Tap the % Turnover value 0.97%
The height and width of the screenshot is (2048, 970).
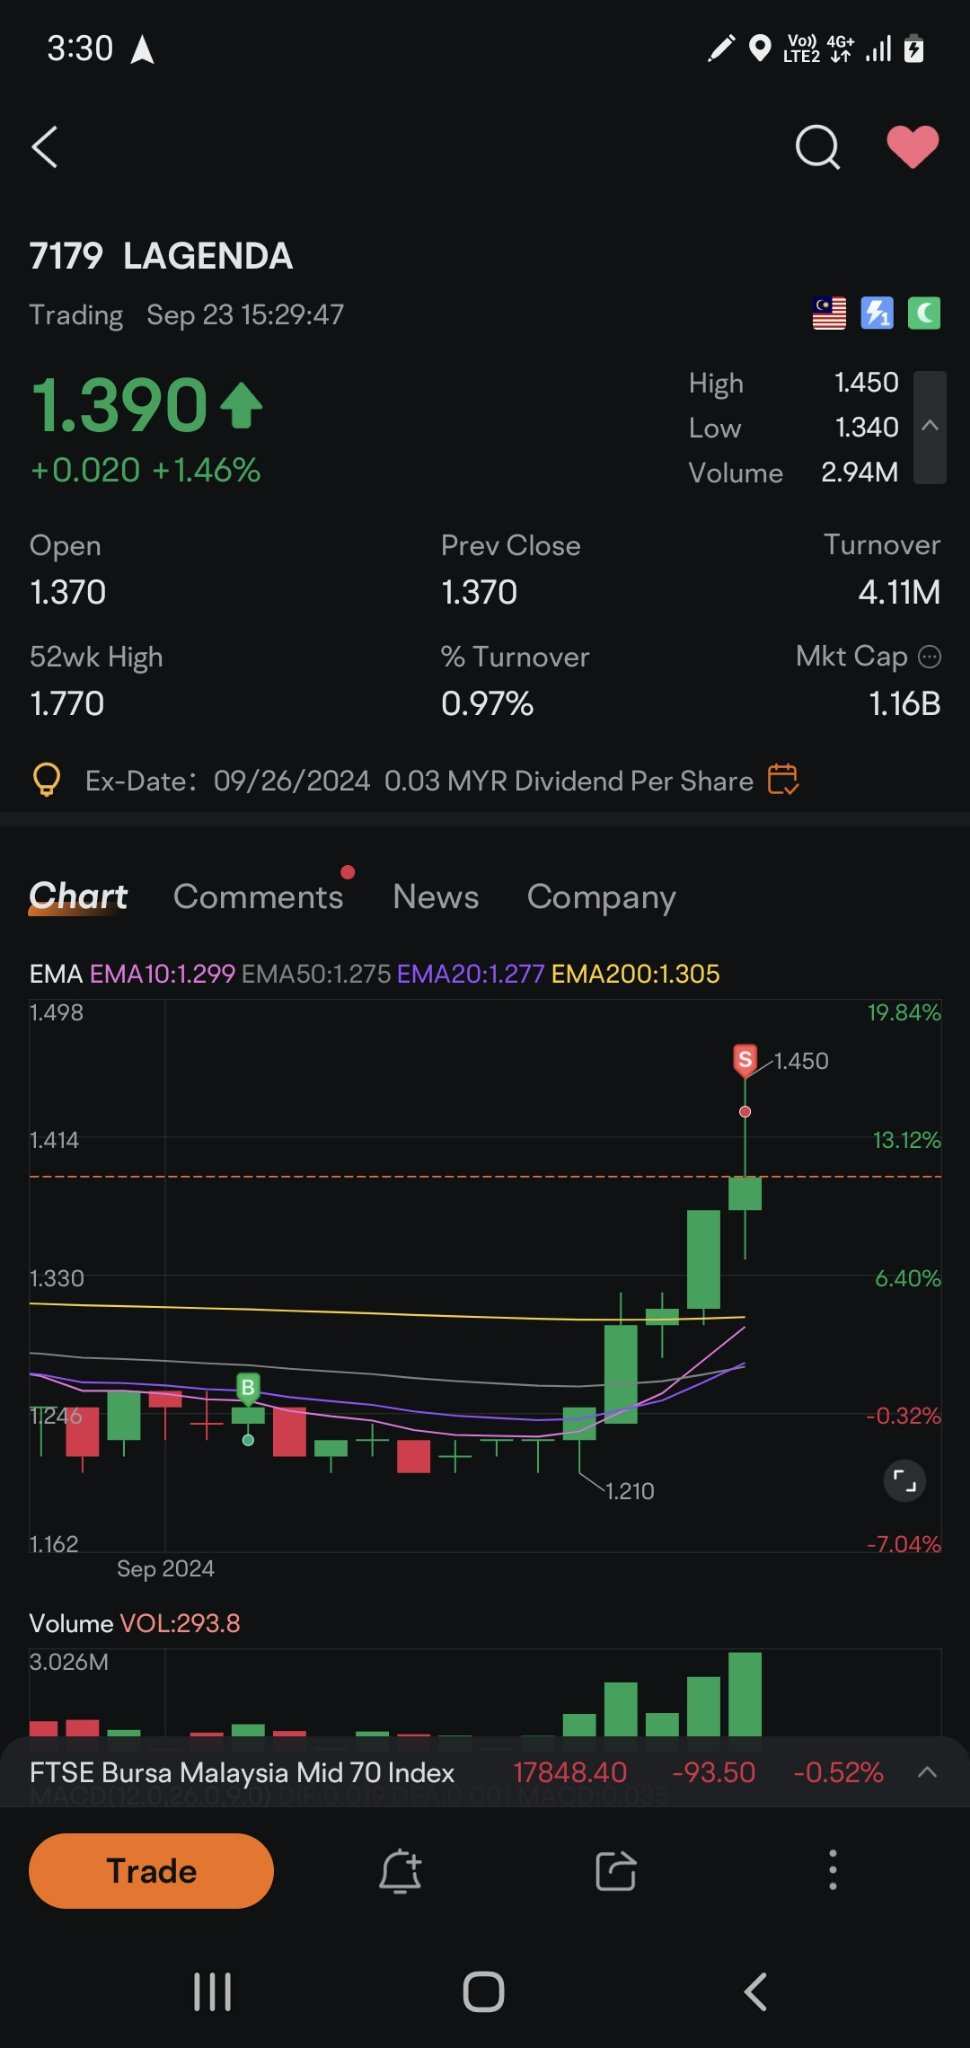487,704
